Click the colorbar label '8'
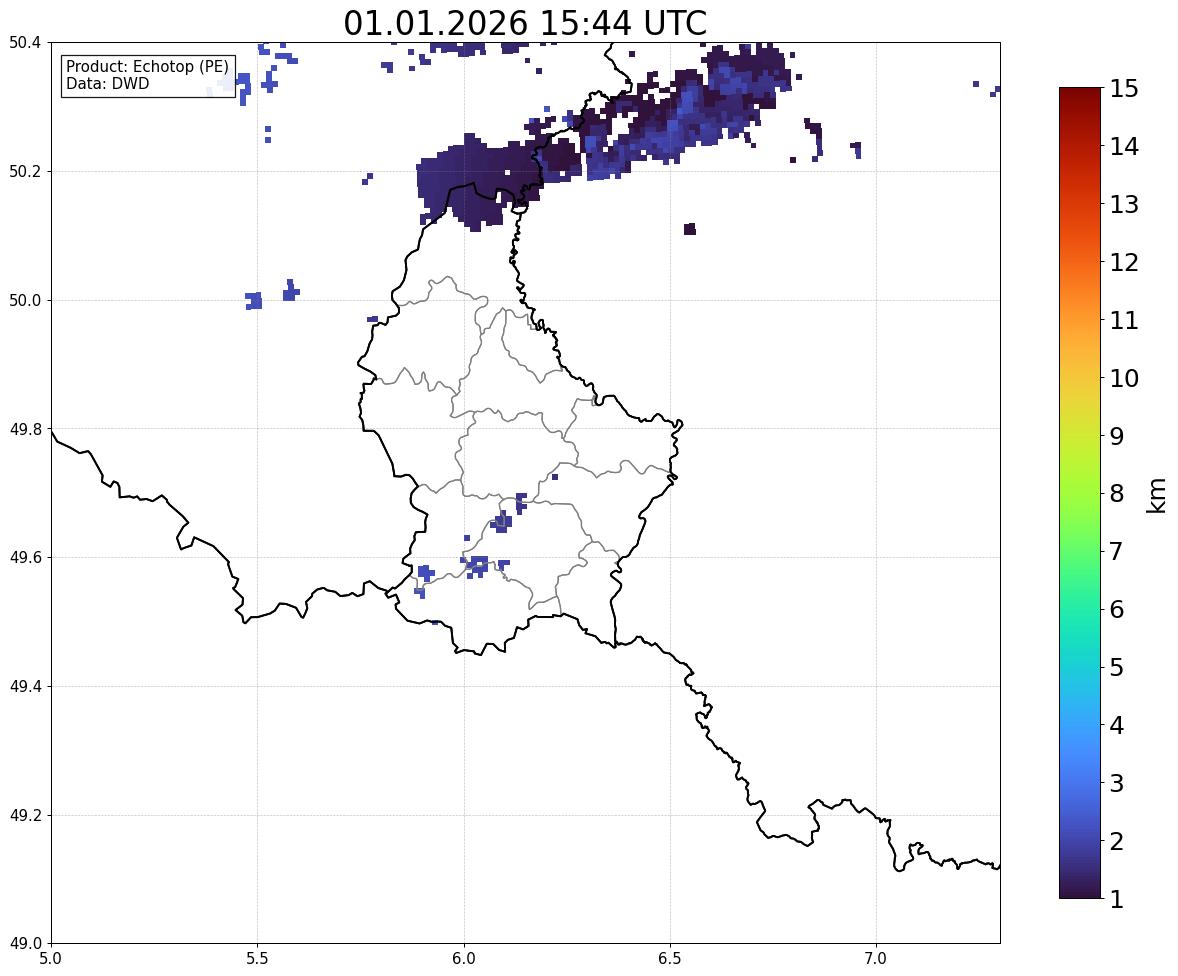The image size is (1178, 976). point(1117,494)
